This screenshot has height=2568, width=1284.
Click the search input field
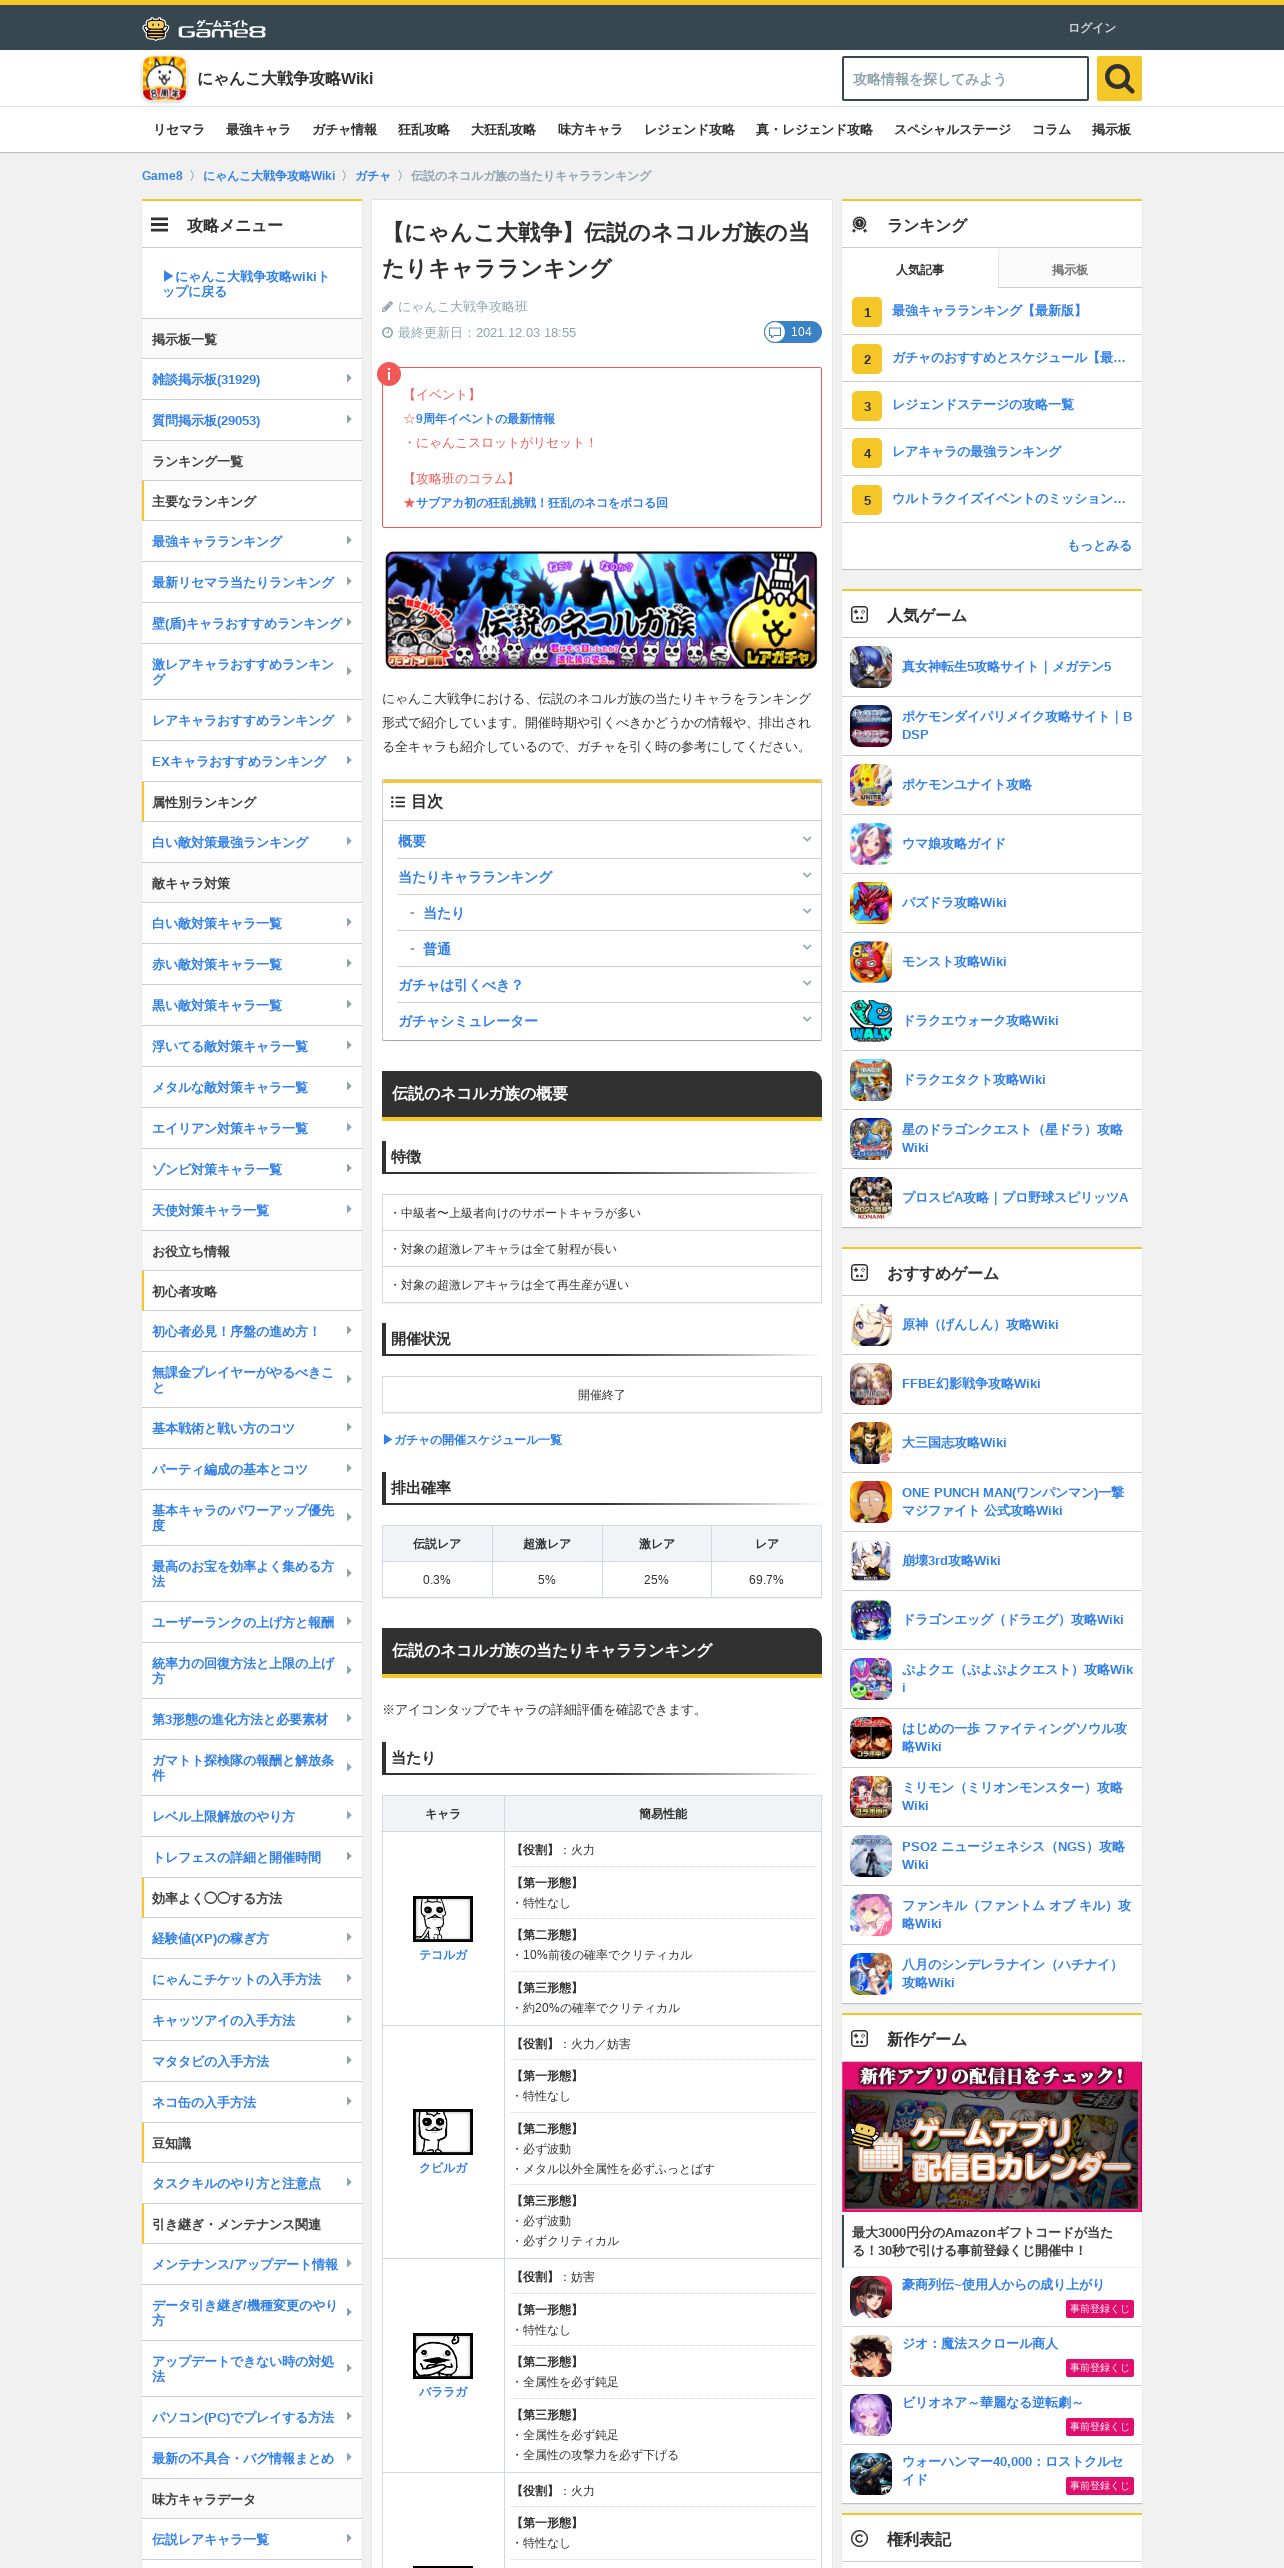tap(965, 78)
